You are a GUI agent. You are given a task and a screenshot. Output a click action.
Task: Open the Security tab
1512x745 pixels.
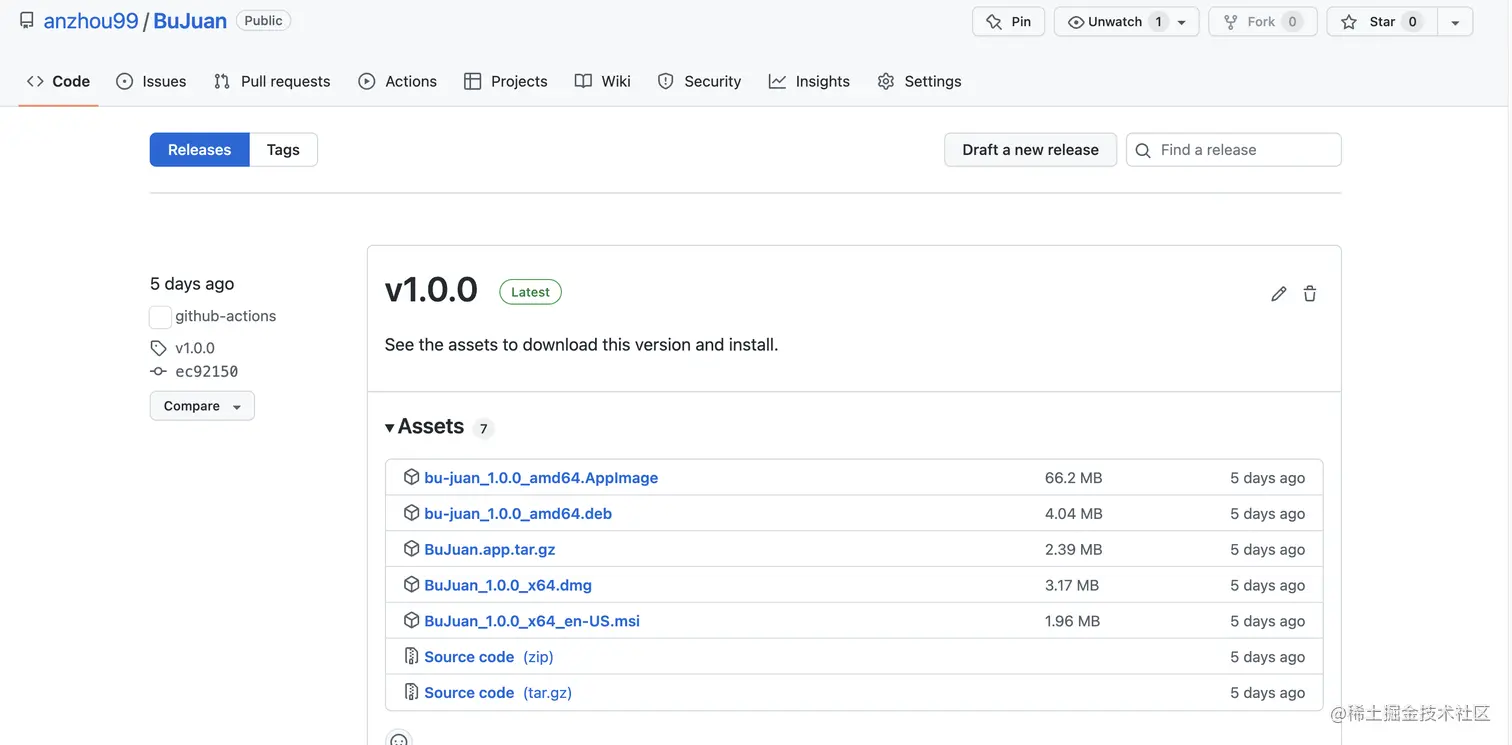(699, 81)
